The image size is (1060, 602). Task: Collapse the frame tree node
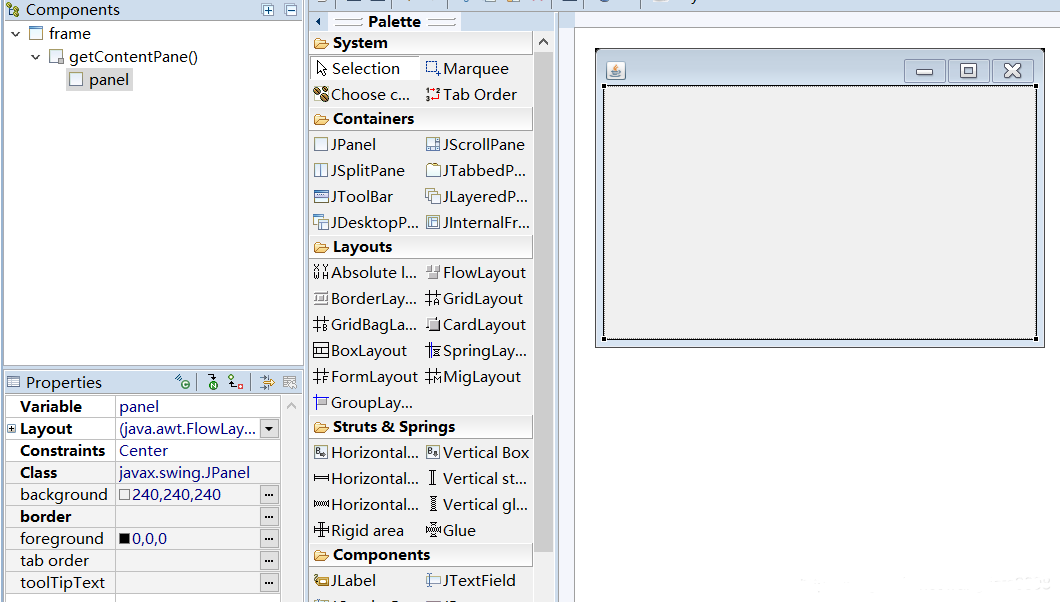pyautogui.click(x=16, y=34)
